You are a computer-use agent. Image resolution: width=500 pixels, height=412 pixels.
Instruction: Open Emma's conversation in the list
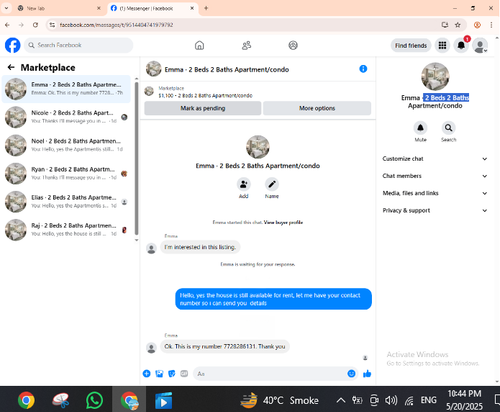tap(66, 89)
